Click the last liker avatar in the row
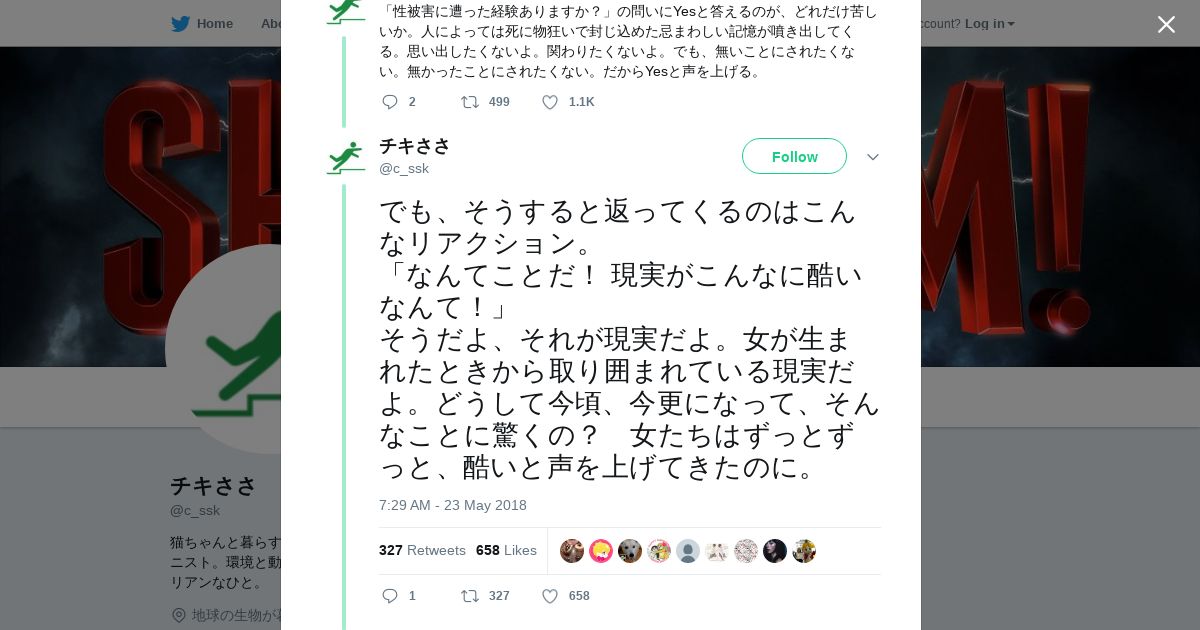Image resolution: width=1200 pixels, height=630 pixels. tap(804, 551)
